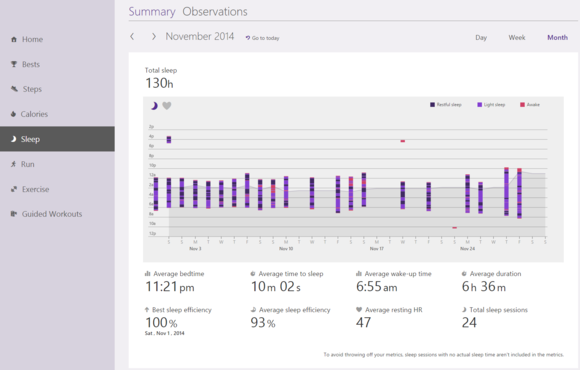
Task: Click the Go to today link
Action: tap(263, 38)
